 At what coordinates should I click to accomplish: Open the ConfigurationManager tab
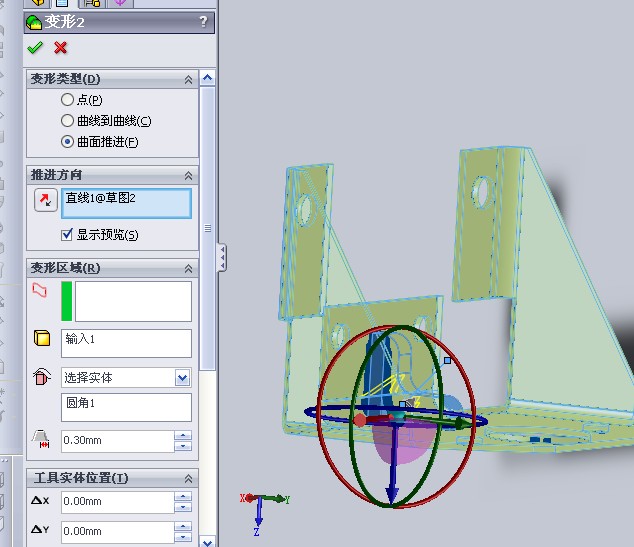[x=92, y=3]
